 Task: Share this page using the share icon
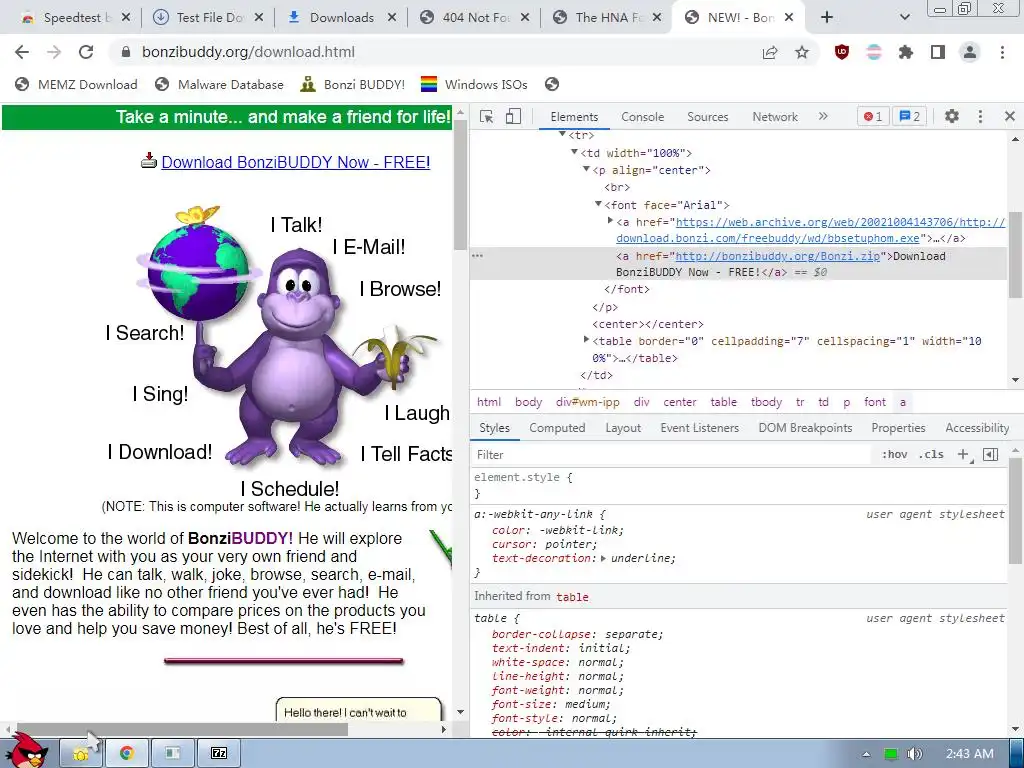[770, 52]
